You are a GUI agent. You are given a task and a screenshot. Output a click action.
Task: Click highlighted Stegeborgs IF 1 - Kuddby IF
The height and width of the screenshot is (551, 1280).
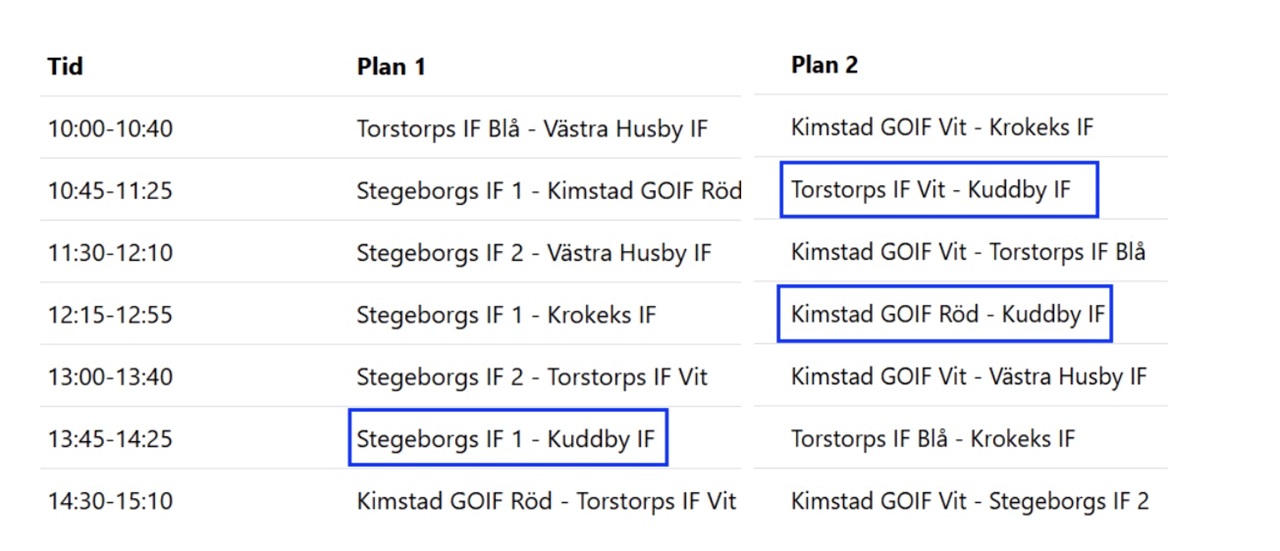click(x=508, y=438)
